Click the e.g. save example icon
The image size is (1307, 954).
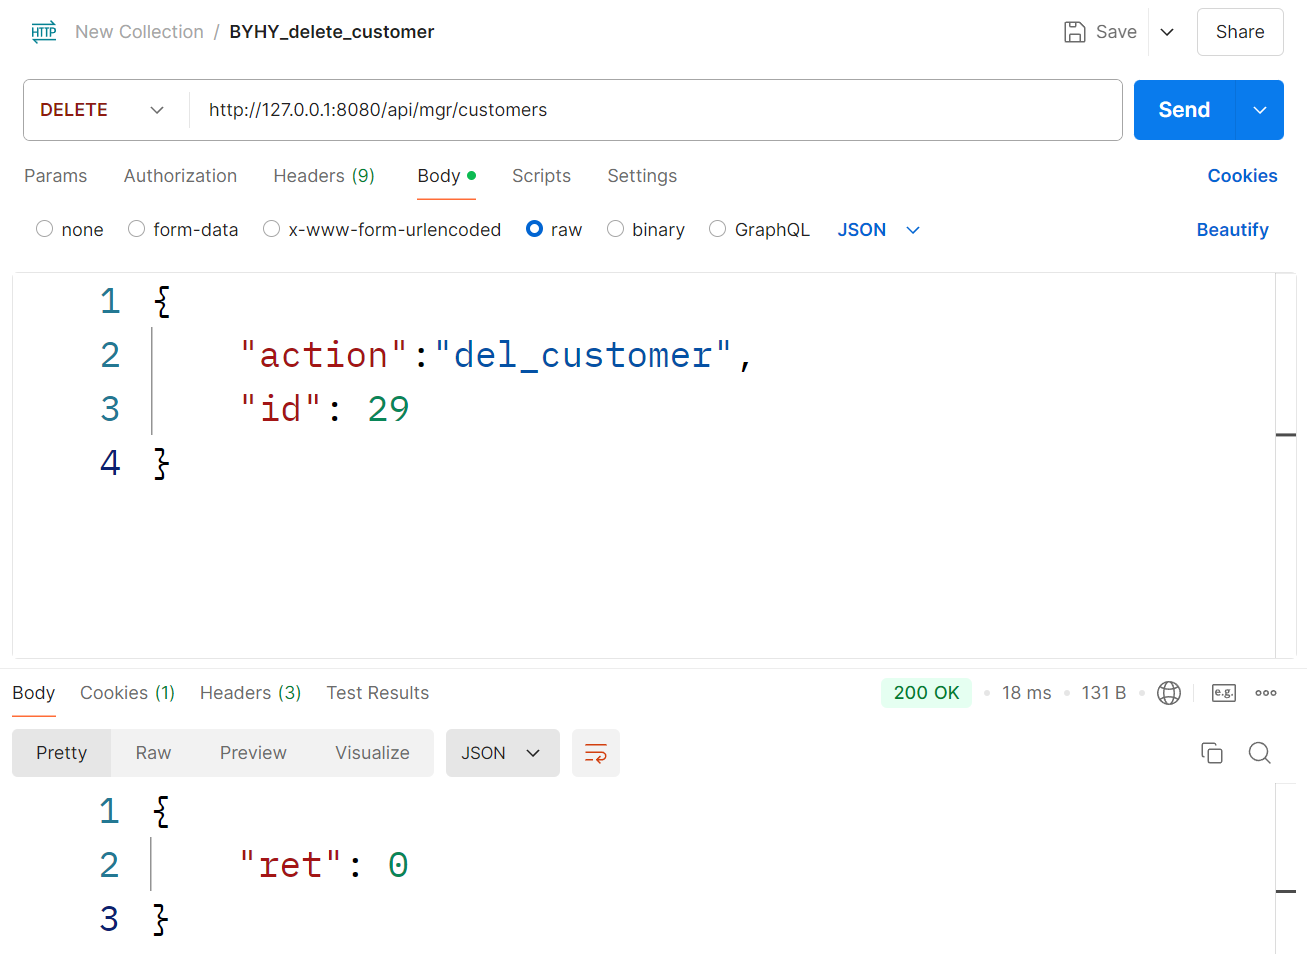click(x=1224, y=693)
